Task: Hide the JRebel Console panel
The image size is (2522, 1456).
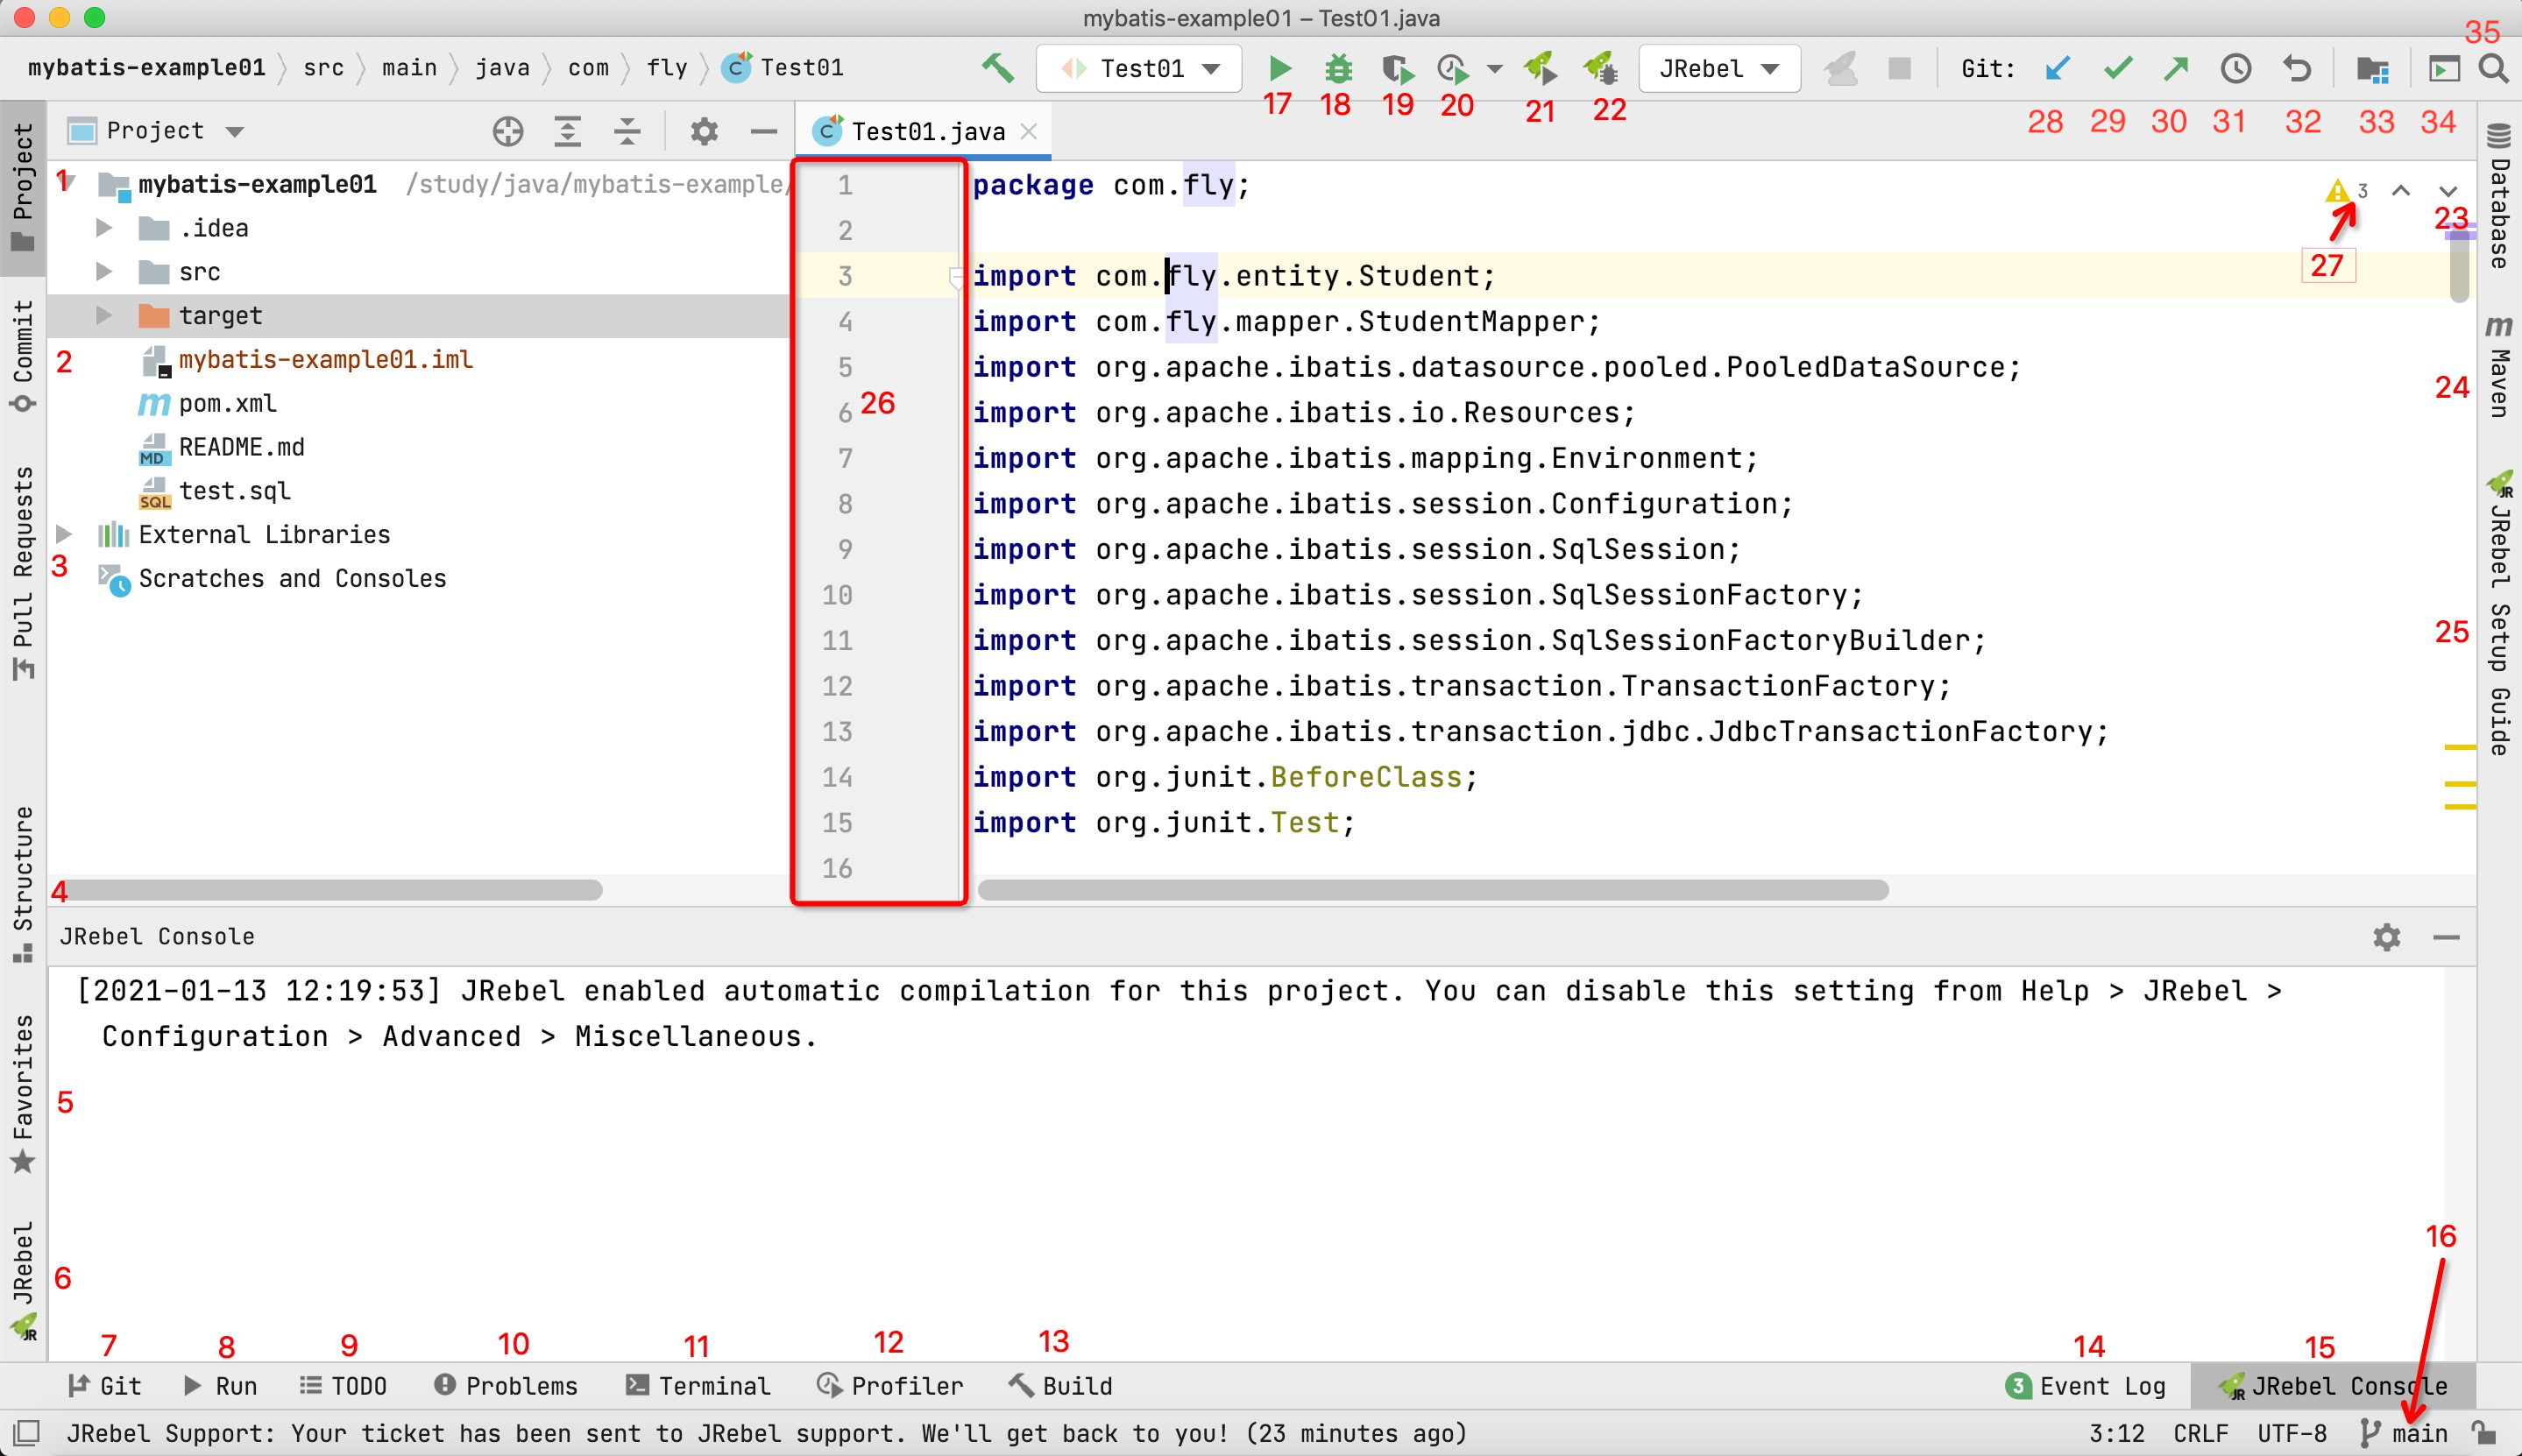Action: tap(2447, 937)
